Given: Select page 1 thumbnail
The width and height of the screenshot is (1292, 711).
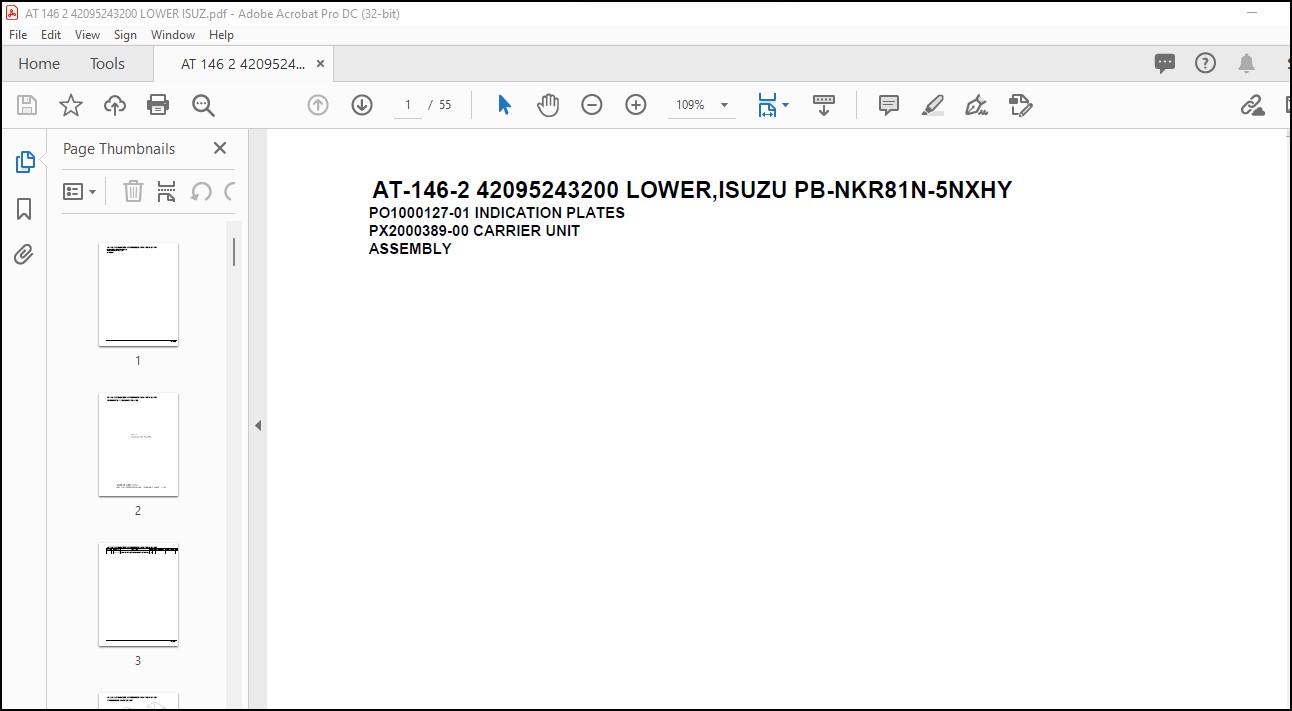Looking at the screenshot, I should point(138,294).
